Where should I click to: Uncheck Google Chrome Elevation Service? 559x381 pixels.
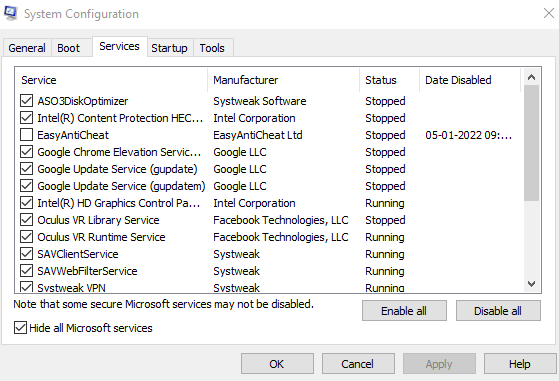pyautogui.click(x=26, y=152)
